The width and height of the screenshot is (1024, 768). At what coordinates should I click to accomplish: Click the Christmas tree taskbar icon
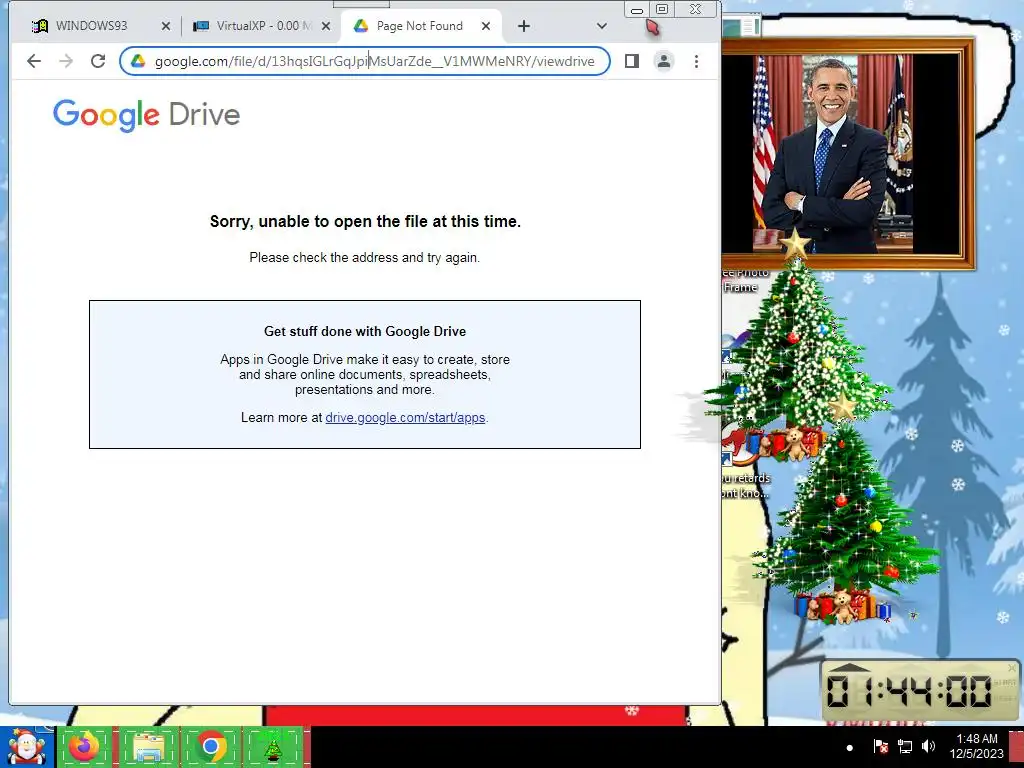pyautogui.click(x=273, y=747)
